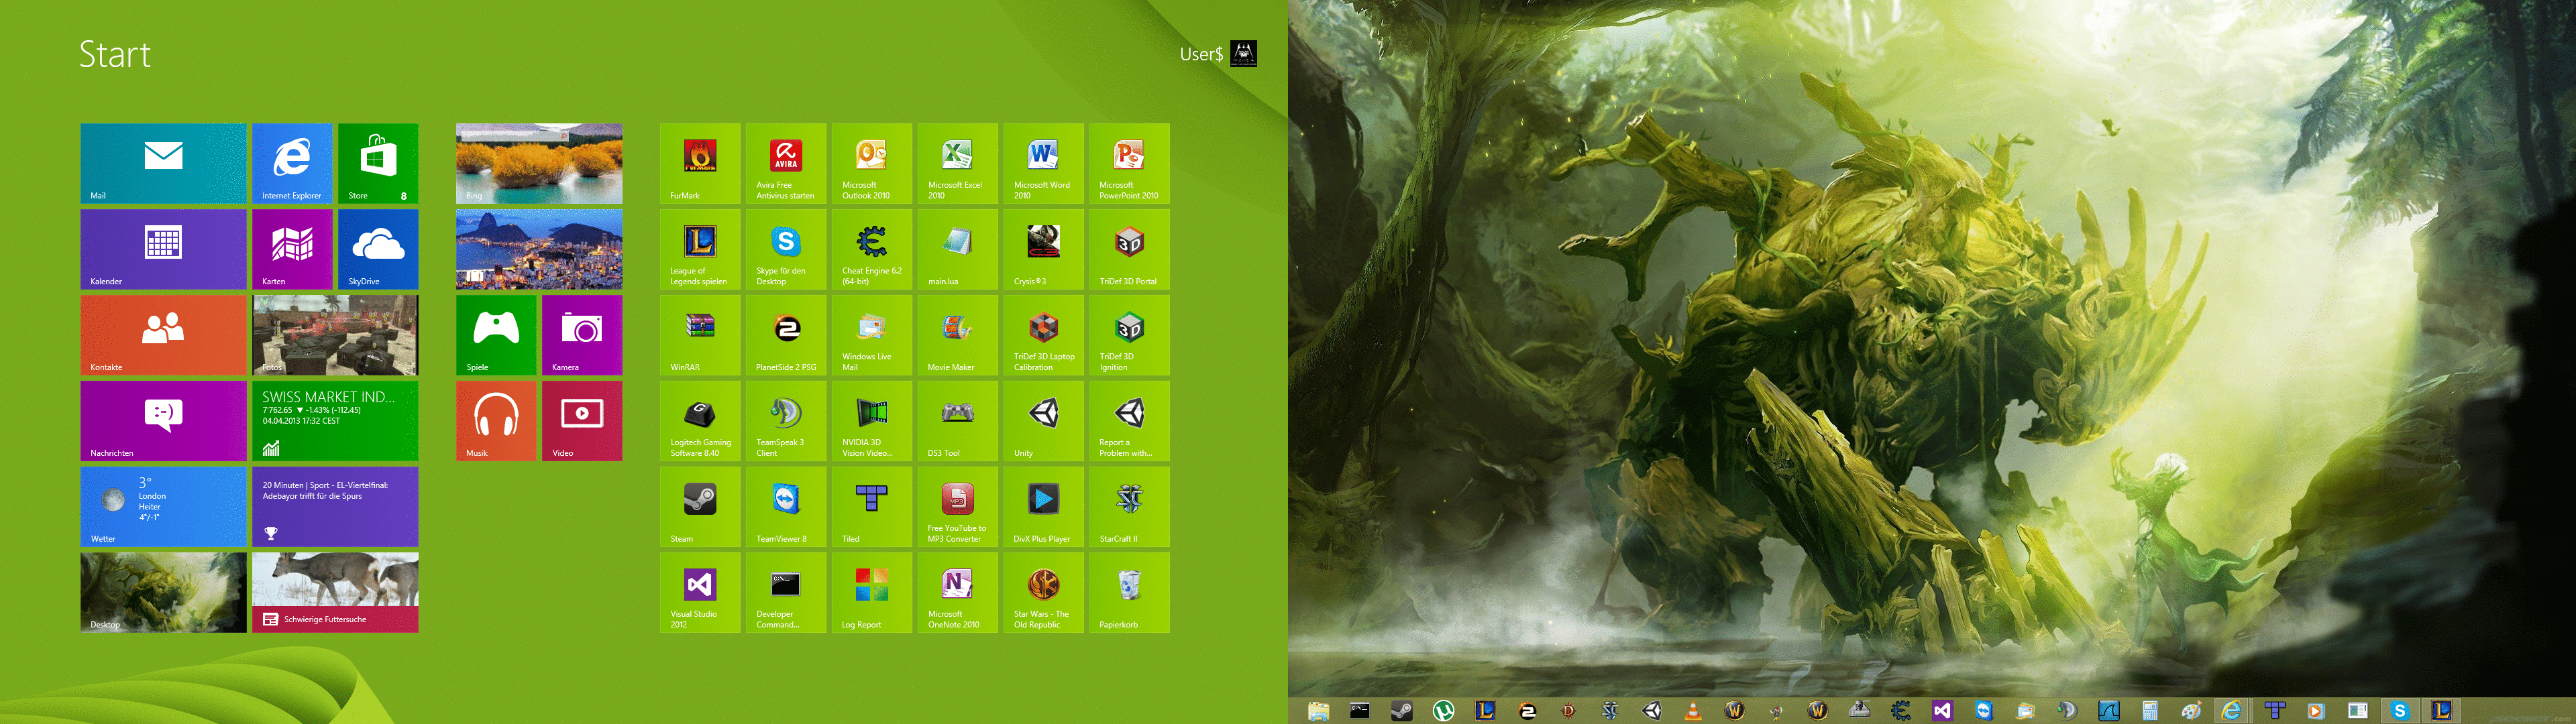Open Microsoft PowerPoint 2010 tile
This screenshot has width=2576, height=724.
[1130, 163]
